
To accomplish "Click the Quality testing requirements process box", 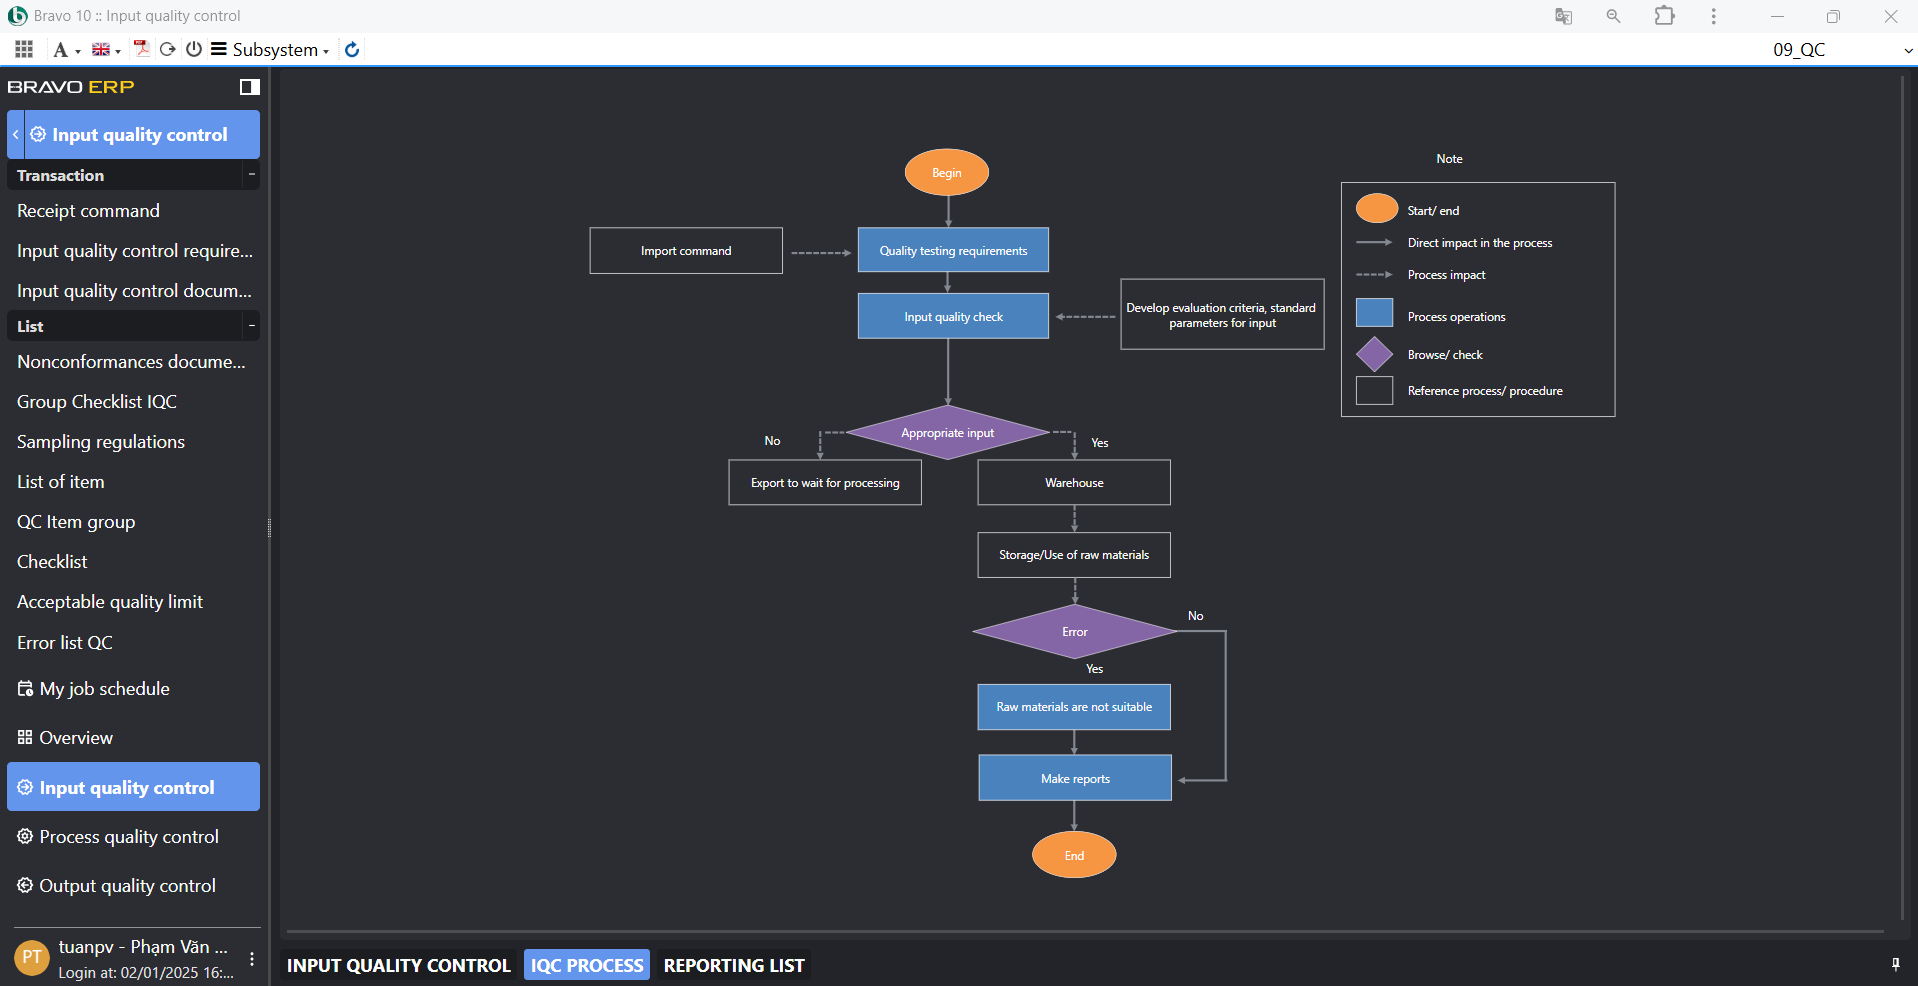I will coord(953,251).
